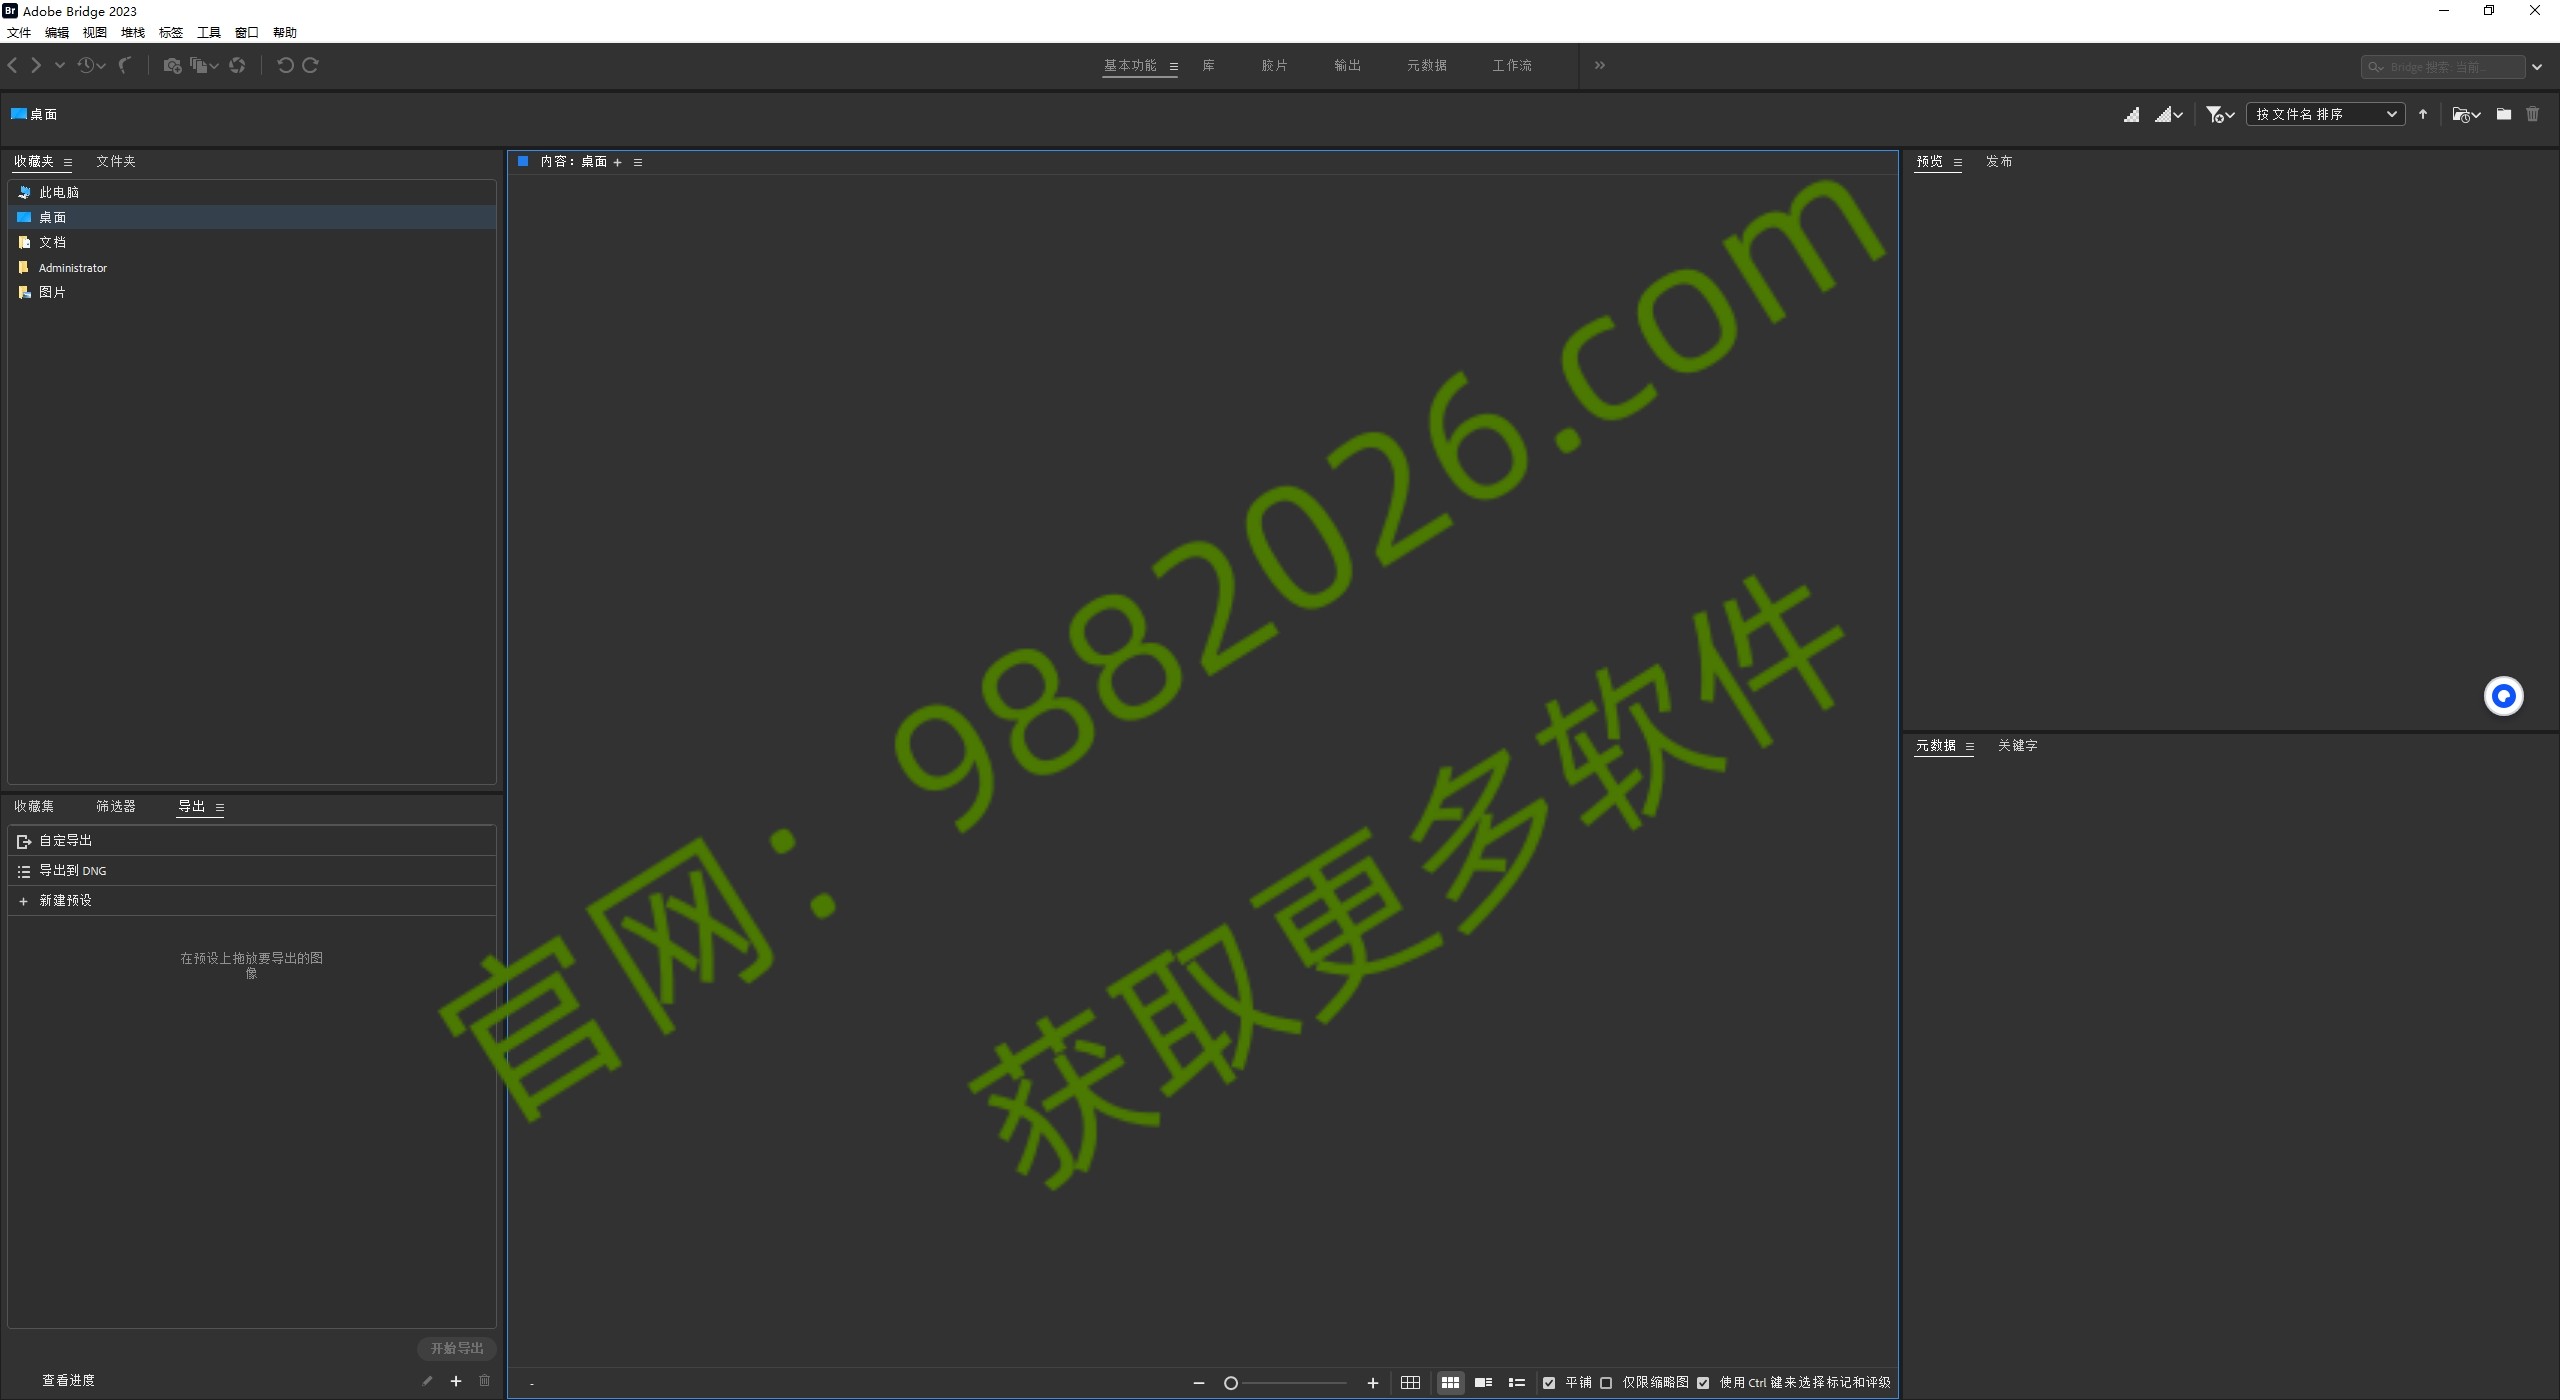The width and height of the screenshot is (2560, 1400).
Task: Choose 导出到 DNG preset
Action: 73,870
